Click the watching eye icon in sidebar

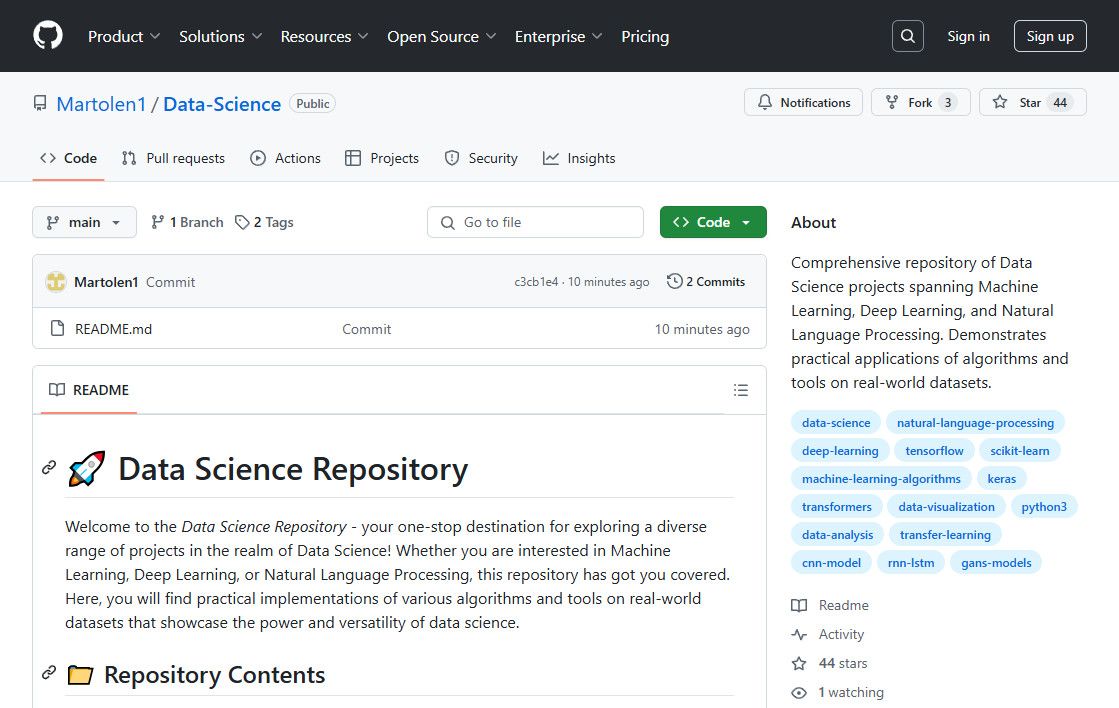[799, 692]
